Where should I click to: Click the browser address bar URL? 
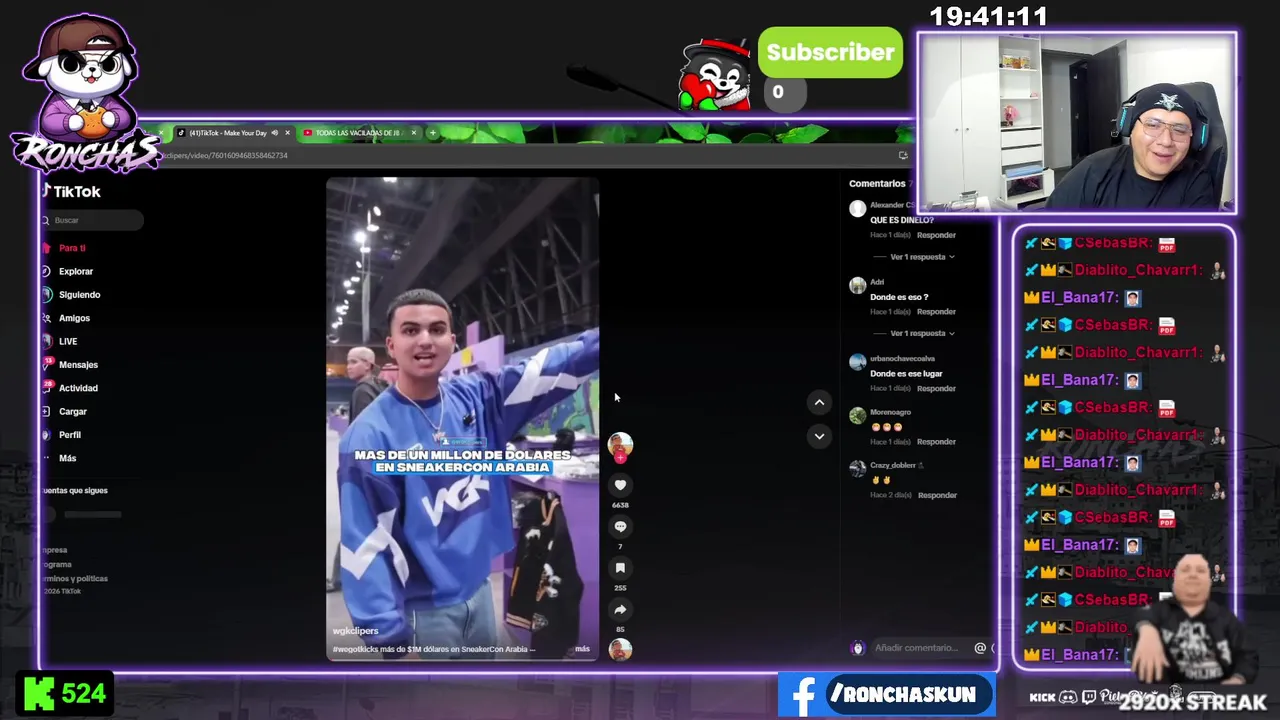click(x=224, y=155)
